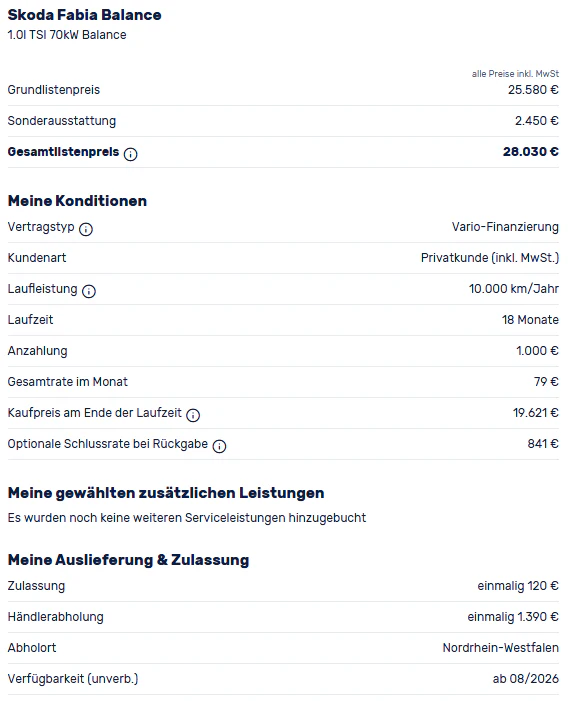Screen dimensions: 571x701
Task: Click the Händlerabholung einmalig 1.390 € value
Action: tap(513, 617)
